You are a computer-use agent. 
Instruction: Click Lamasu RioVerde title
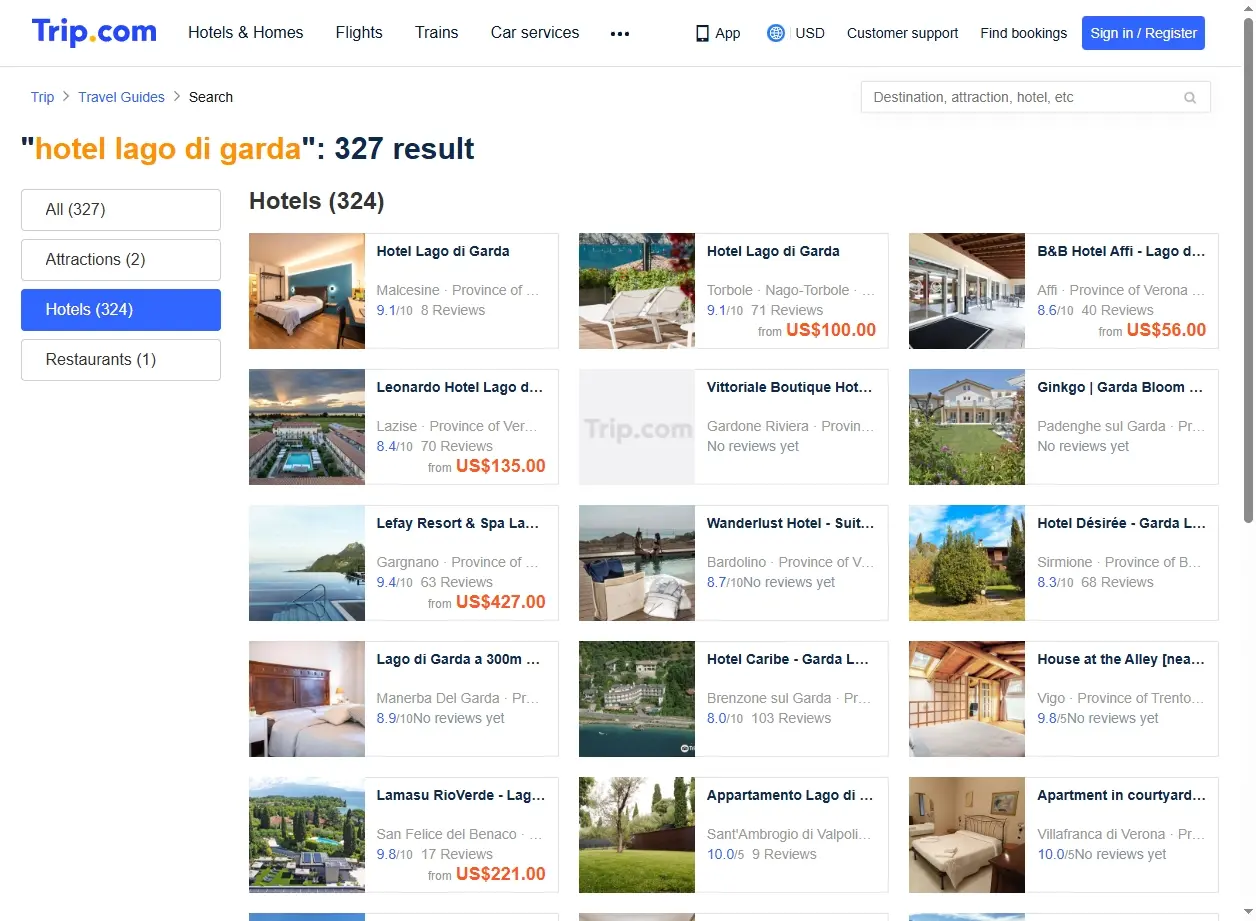coord(460,795)
